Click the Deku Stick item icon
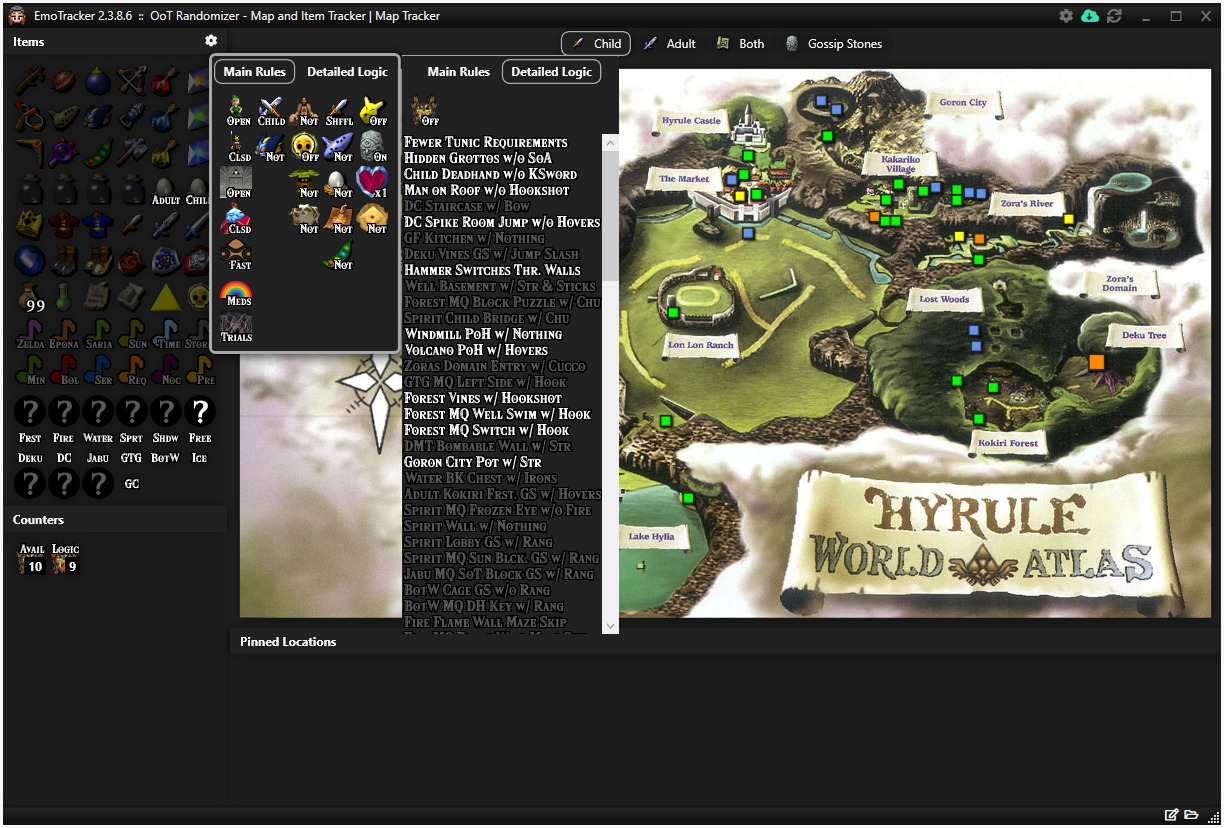Screen dimensions: 1224x828 [x=30, y=80]
